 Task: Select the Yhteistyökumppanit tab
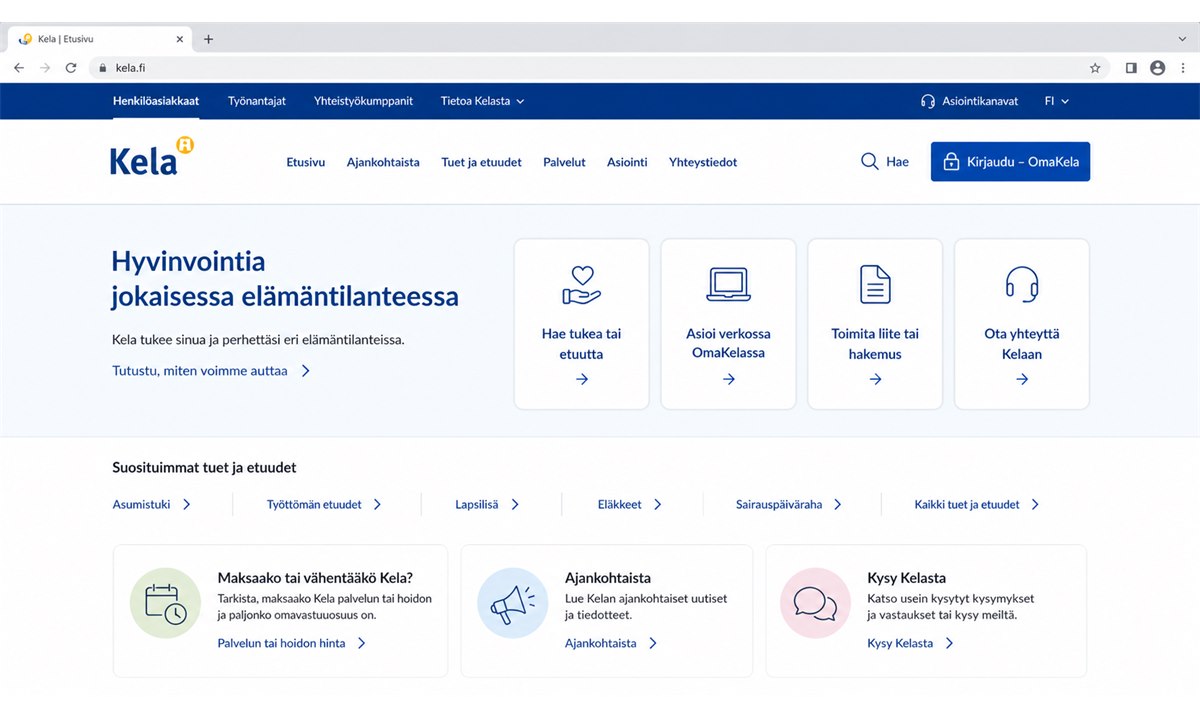coord(363,101)
